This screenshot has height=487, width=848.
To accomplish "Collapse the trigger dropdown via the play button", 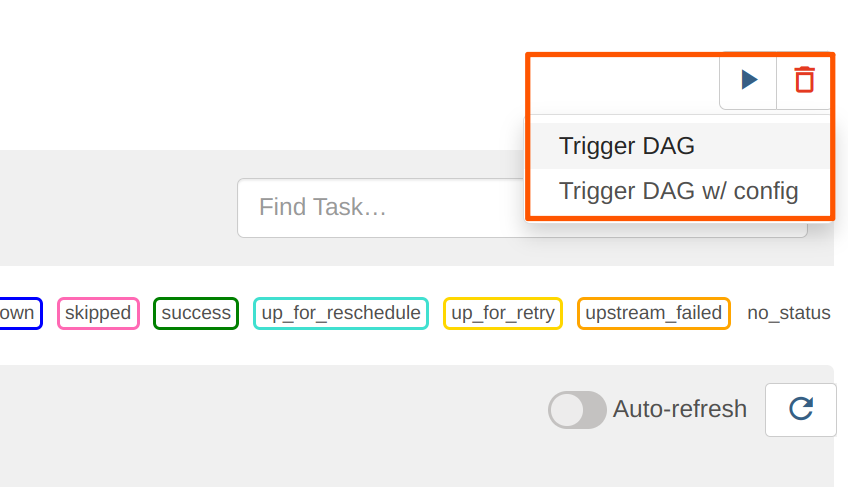I will point(749,80).
